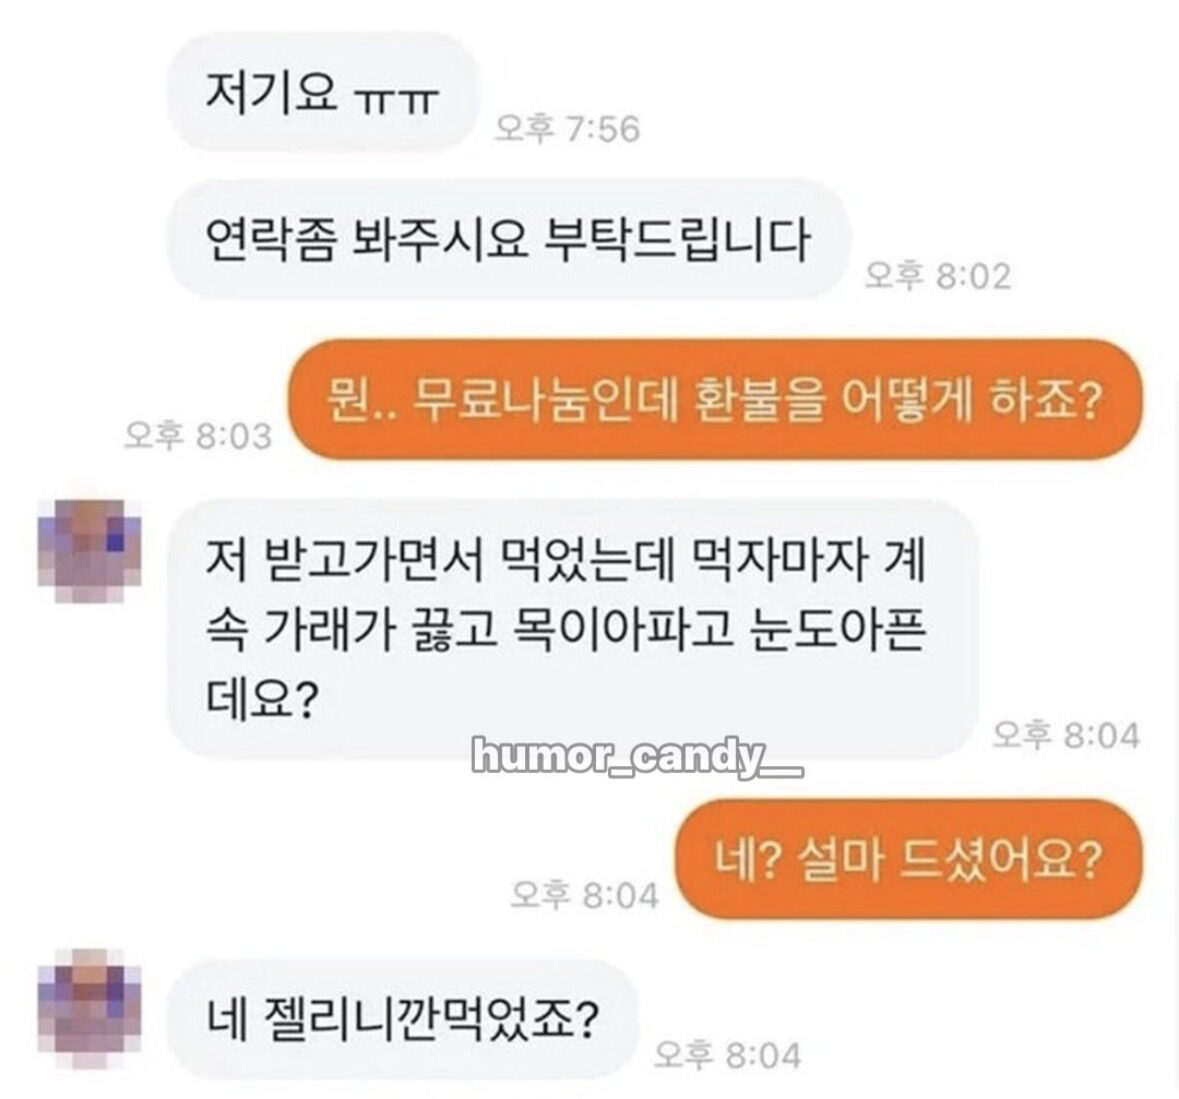Tap the pixelated avatar beside the 8:04 long message
Screen dimensions: 1179x1099
[89, 551]
